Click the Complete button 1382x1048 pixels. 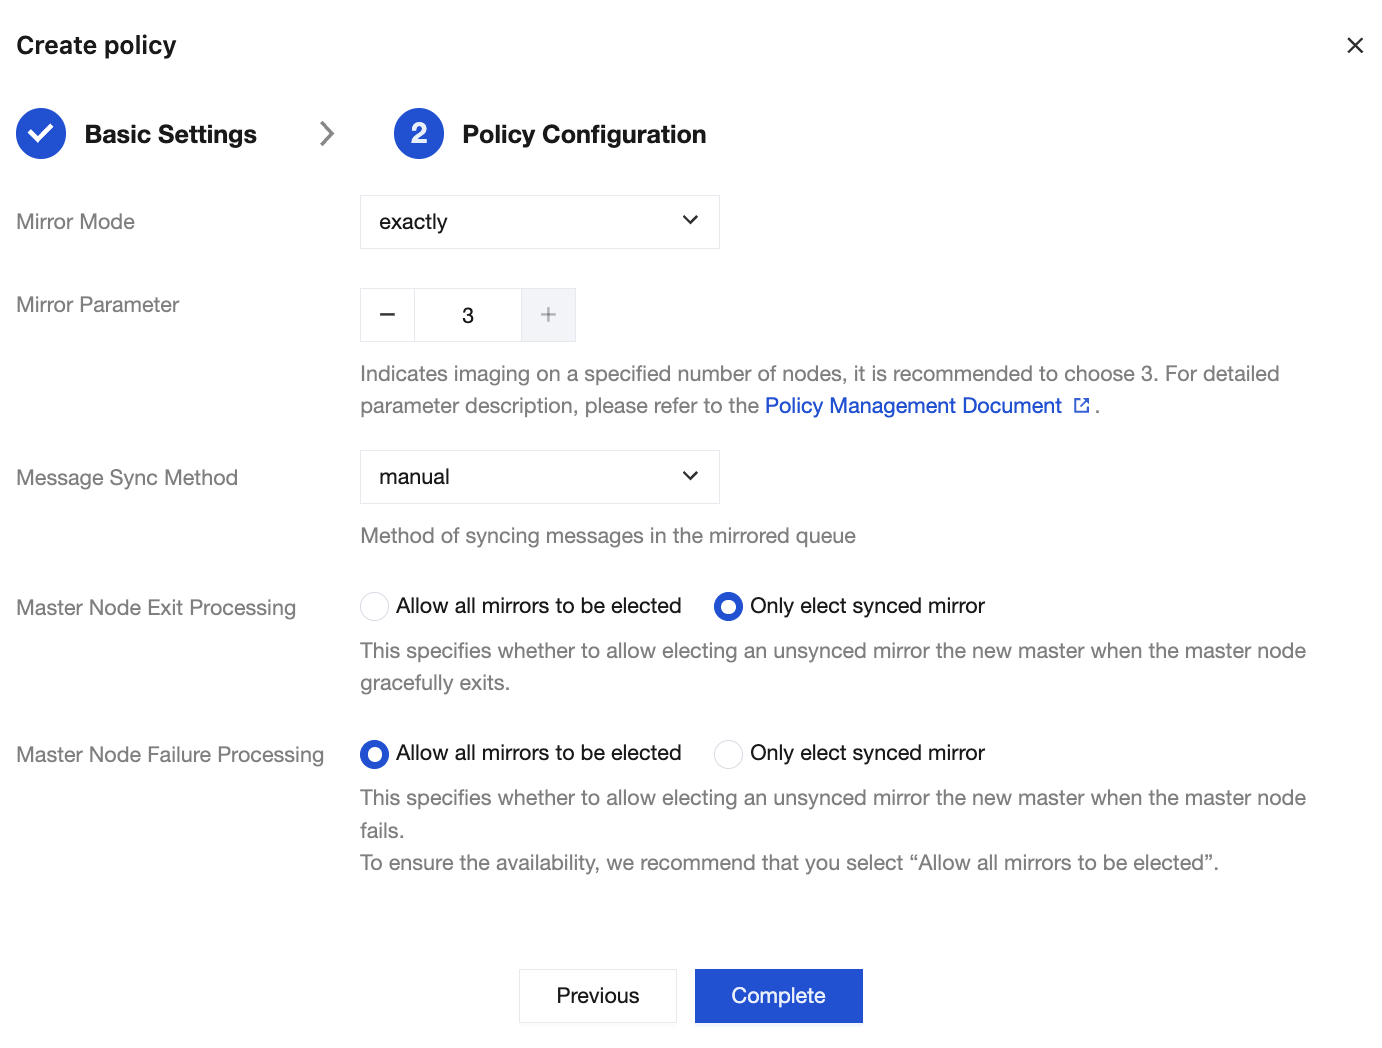pyautogui.click(x=778, y=996)
